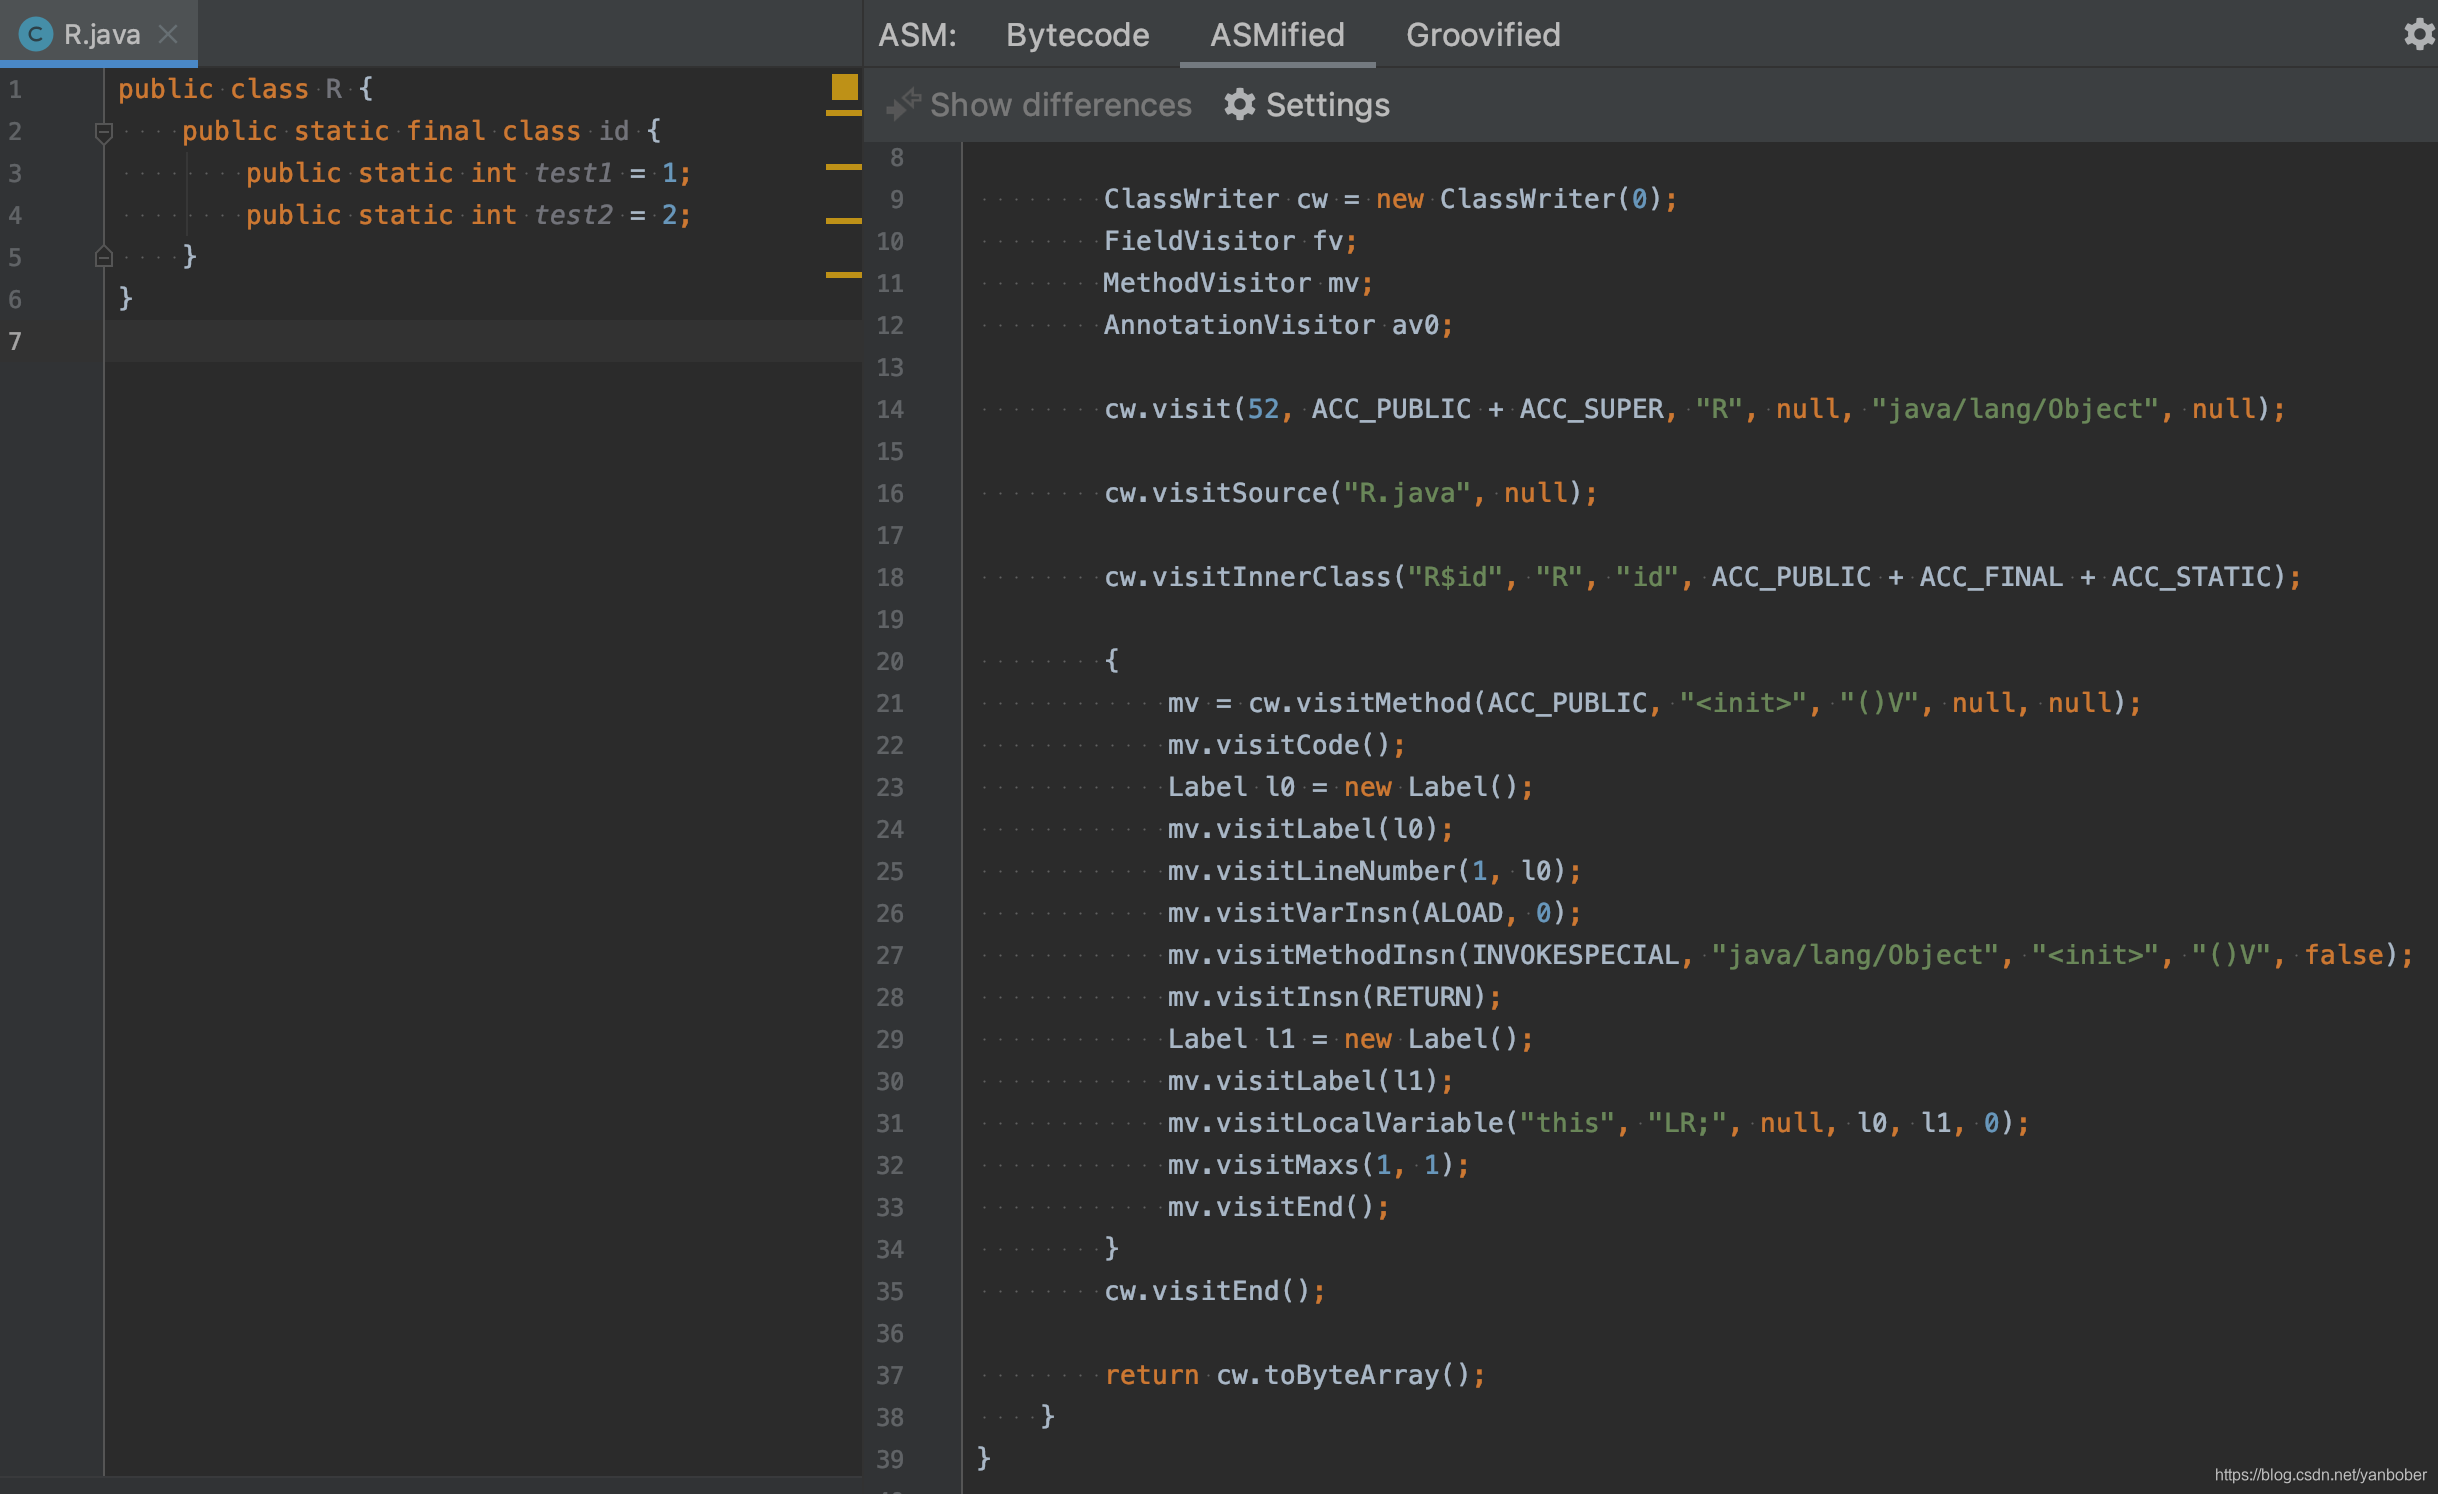Switch to the Groovified tab
Image resolution: width=2438 pixels, height=1494 pixels.
point(1482,35)
